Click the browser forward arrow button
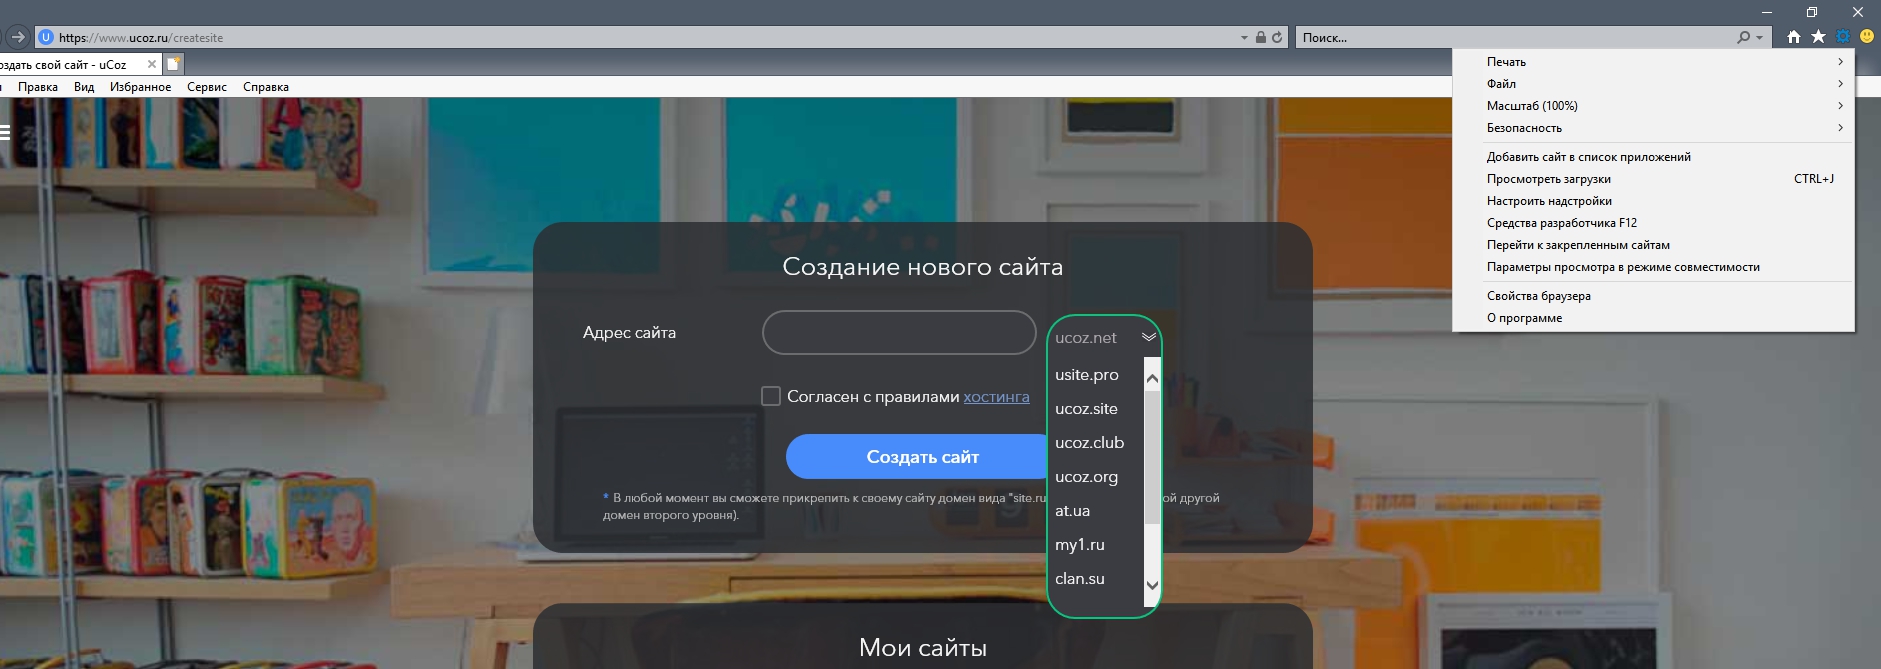The height and width of the screenshot is (669, 1881). coord(17,37)
